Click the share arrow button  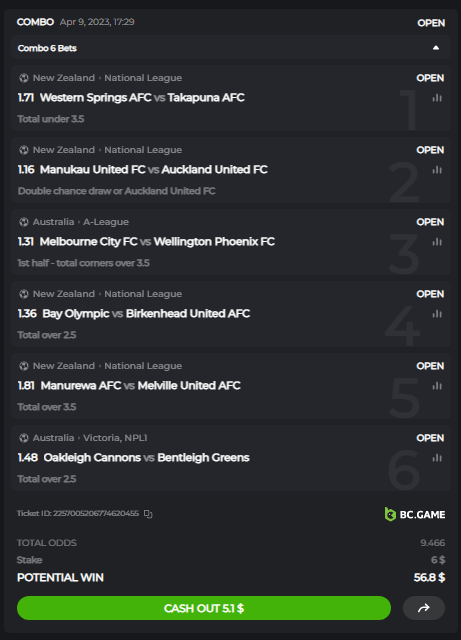pyautogui.click(x=424, y=608)
